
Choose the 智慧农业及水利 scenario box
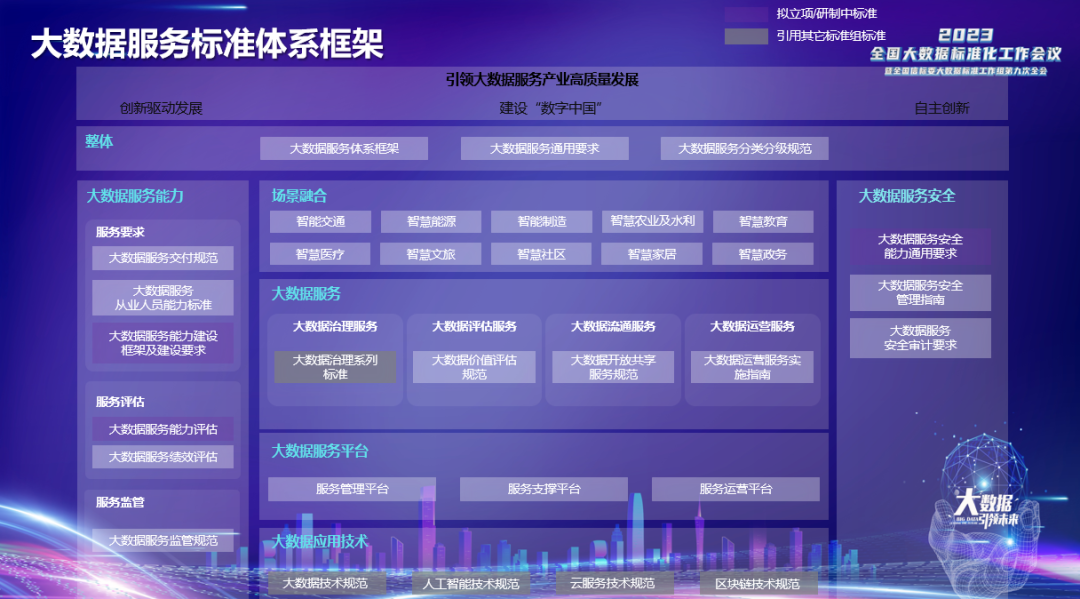click(x=652, y=221)
